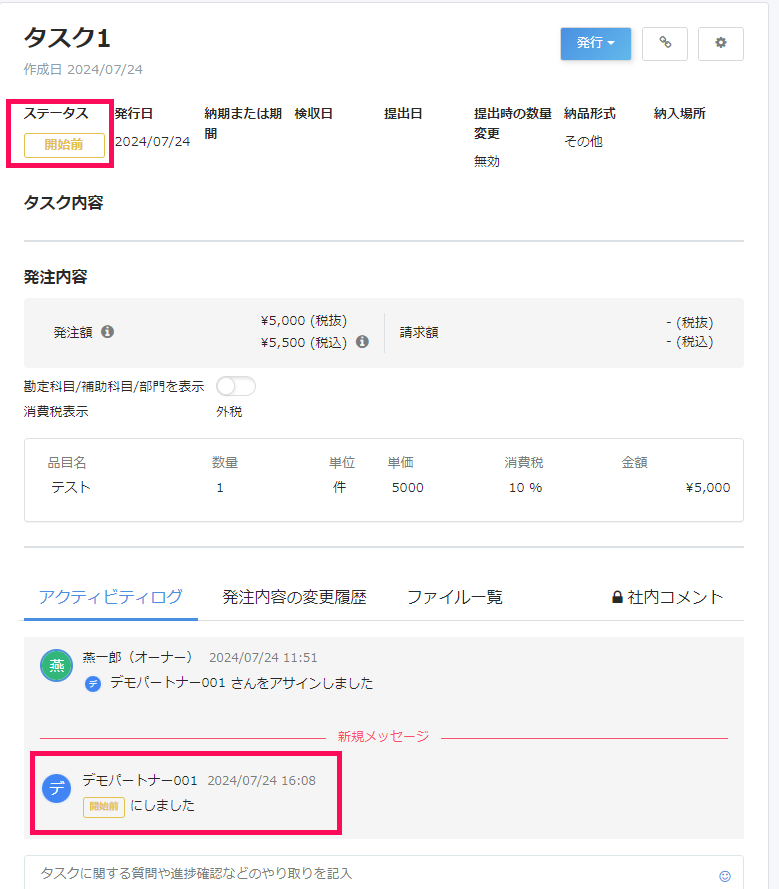Click the ¥5,000 (税抜) amount

(x=304, y=321)
